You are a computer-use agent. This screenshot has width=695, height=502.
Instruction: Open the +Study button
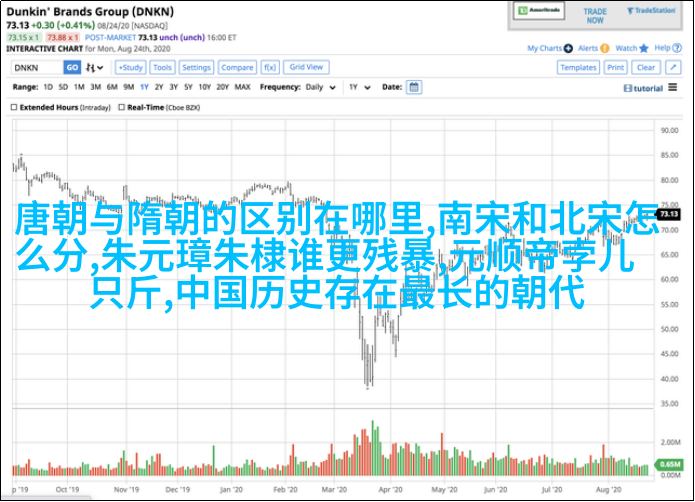(x=130, y=68)
